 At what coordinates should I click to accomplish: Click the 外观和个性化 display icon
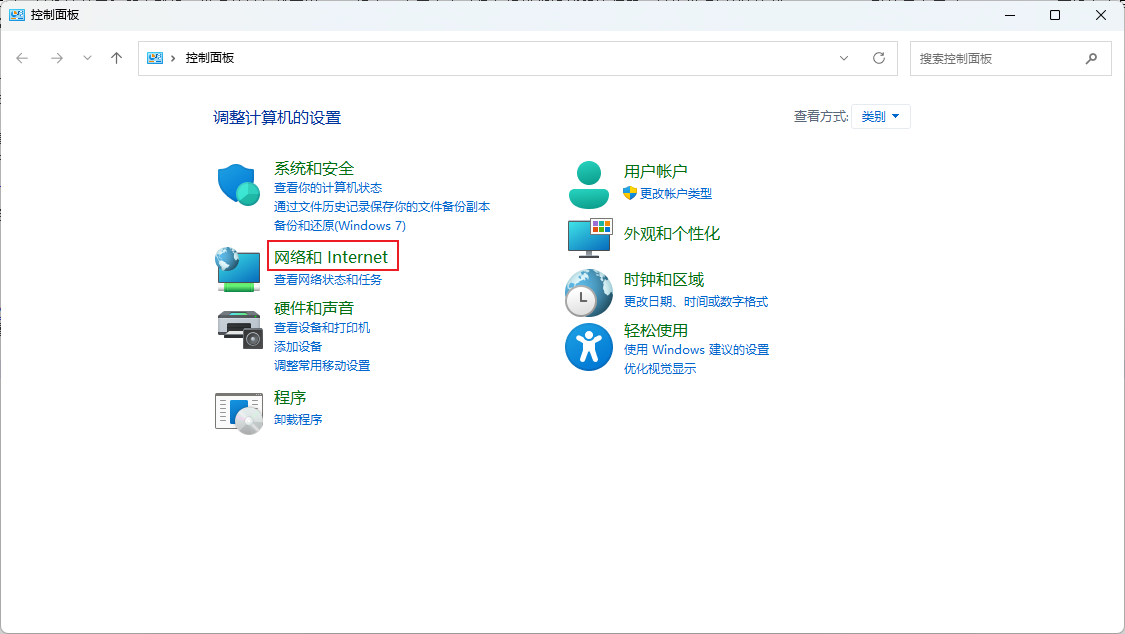click(x=588, y=238)
